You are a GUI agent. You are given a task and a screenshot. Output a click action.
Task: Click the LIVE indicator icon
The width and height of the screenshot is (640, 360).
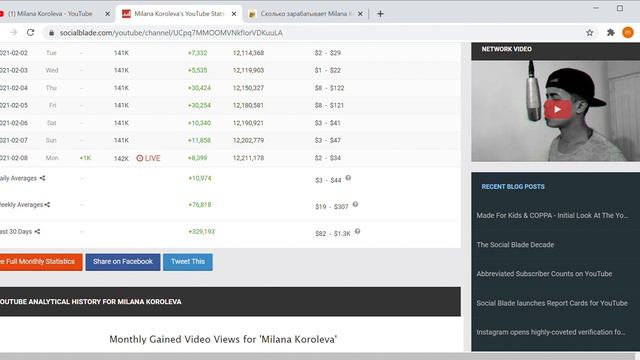coord(140,158)
